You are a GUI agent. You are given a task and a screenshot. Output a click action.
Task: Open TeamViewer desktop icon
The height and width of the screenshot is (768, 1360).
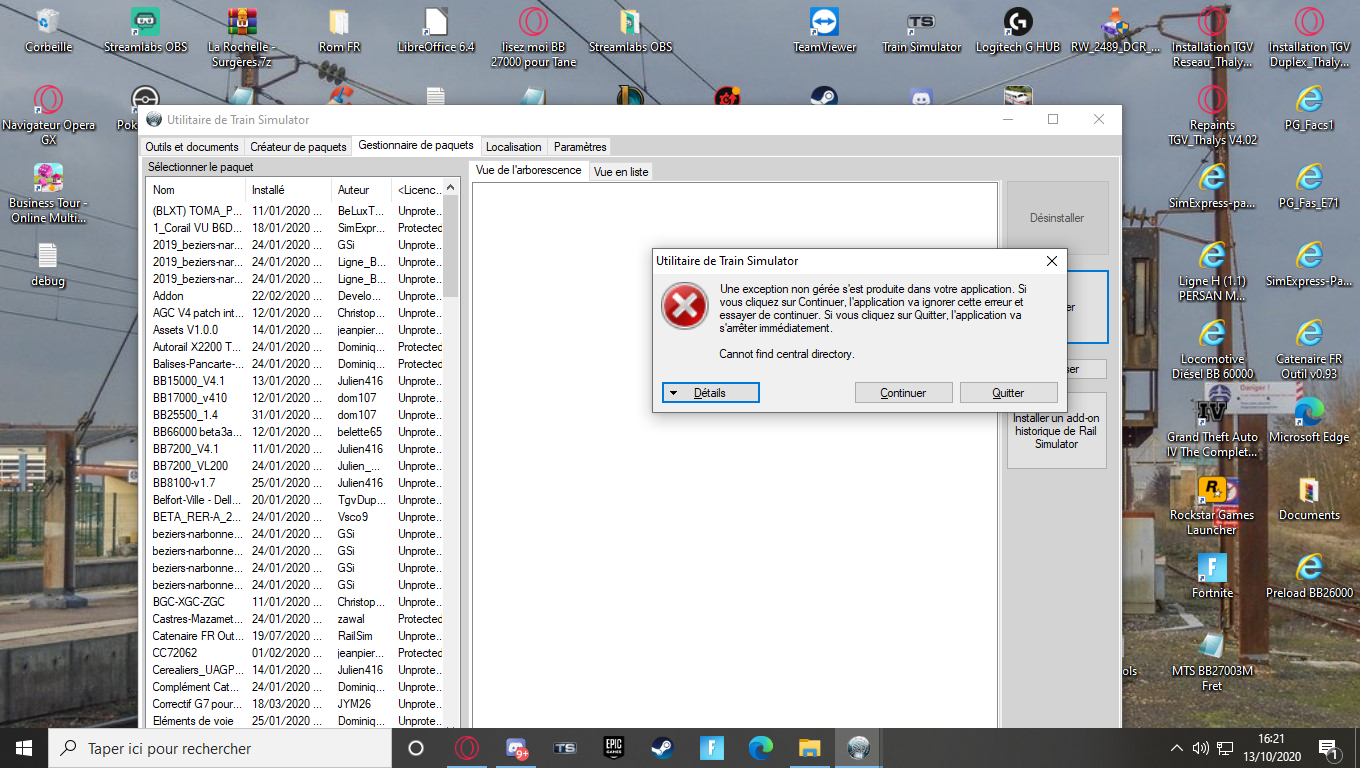pos(825,31)
